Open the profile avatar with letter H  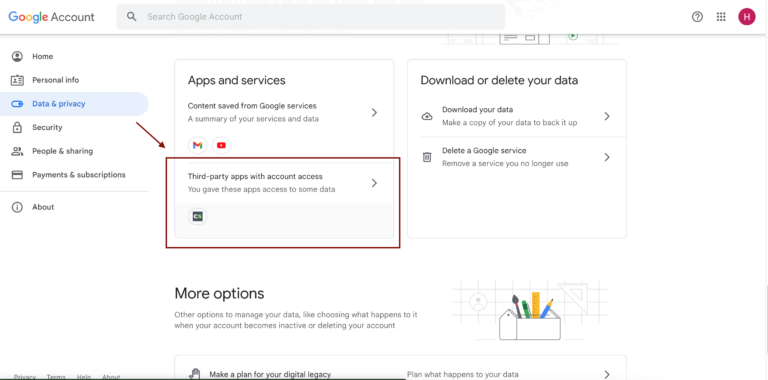pos(746,17)
